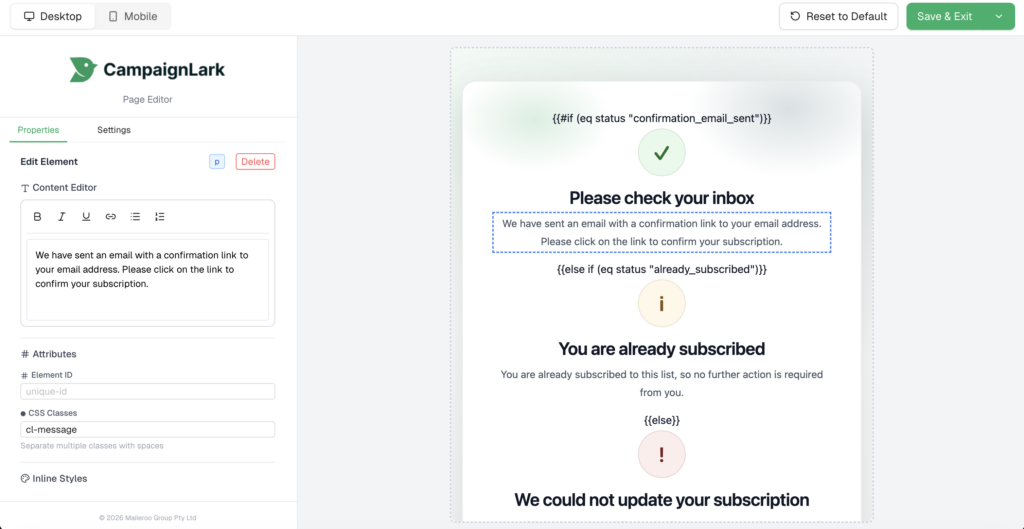Click the Element ID input field

[x=147, y=392]
